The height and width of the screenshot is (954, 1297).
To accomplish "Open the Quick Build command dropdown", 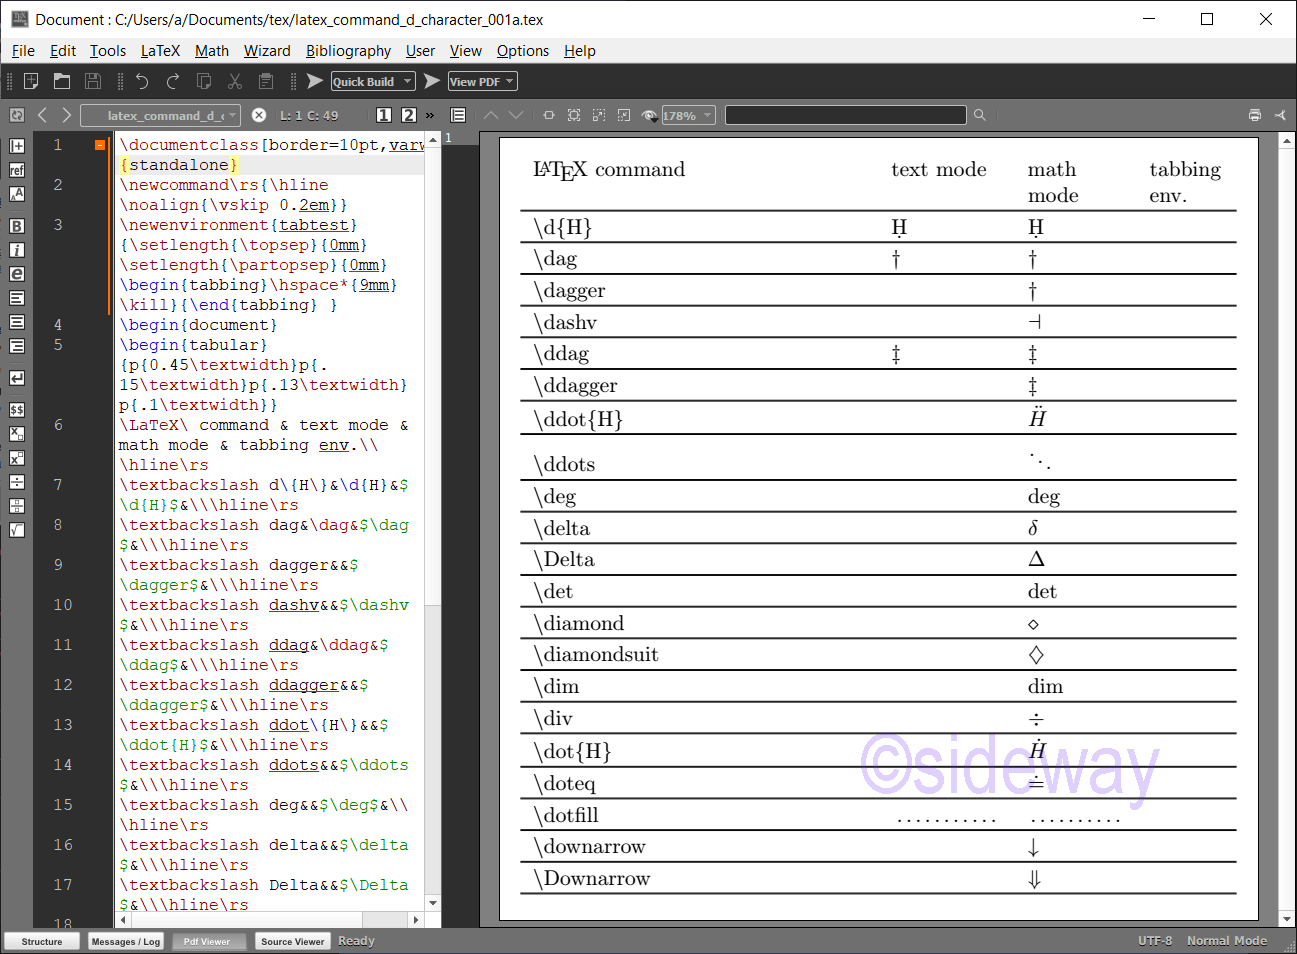I will click(x=406, y=81).
